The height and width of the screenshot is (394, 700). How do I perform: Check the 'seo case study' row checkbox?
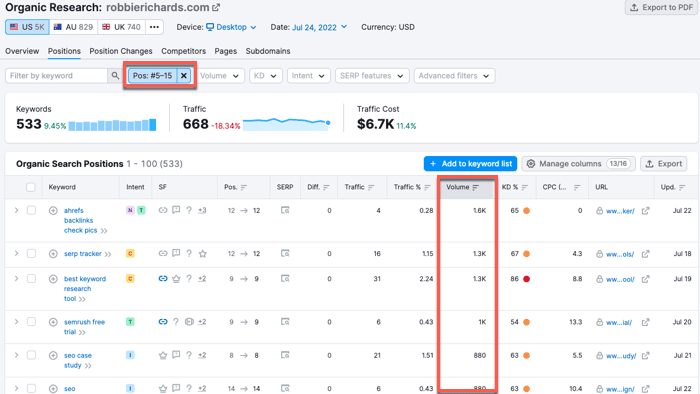(31, 355)
